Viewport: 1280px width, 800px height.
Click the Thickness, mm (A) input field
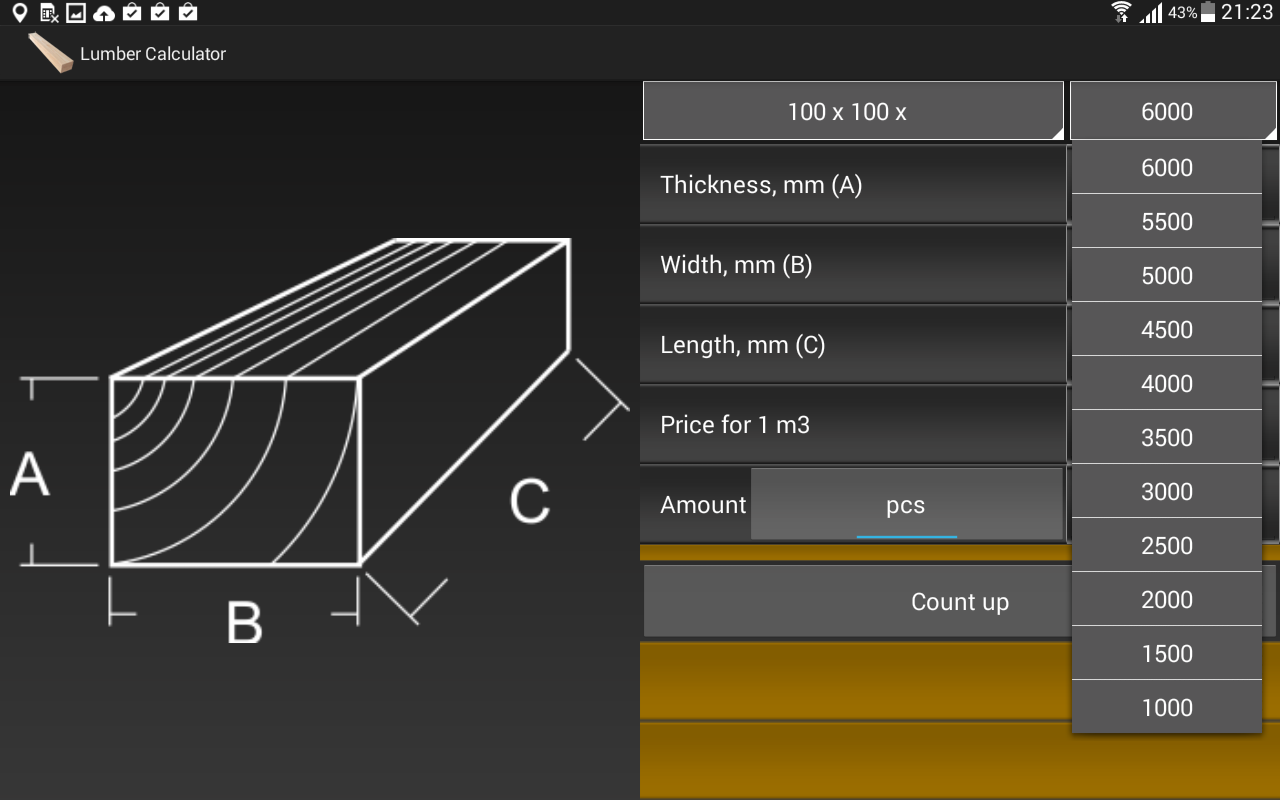[x=853, y=184]
